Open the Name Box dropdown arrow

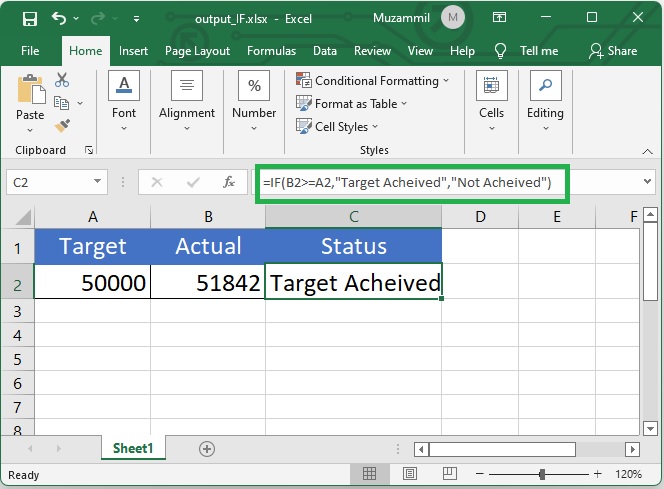[x=98, y=182]
